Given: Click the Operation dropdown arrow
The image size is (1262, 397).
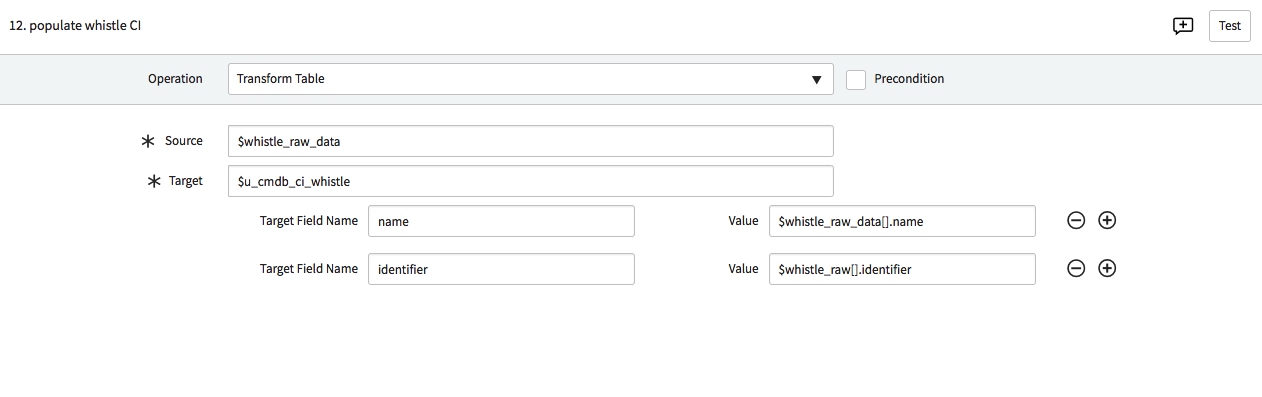Looking at the screenshot, I should point(816,80).
